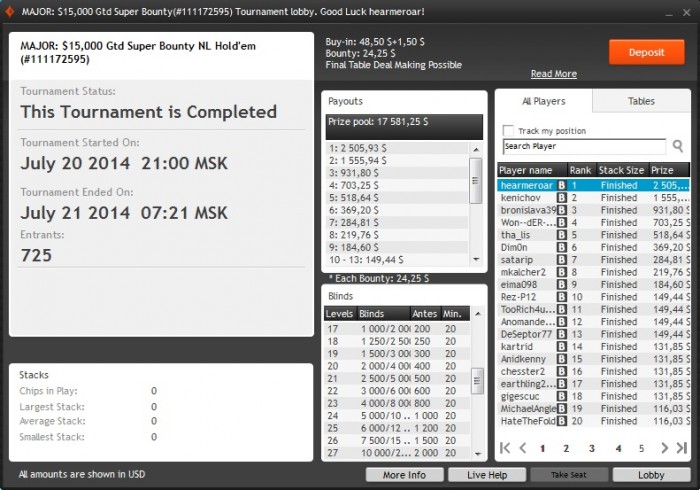Return to the Lobby
Viewport: 700px width, 490px height.
tap(651, 475)
